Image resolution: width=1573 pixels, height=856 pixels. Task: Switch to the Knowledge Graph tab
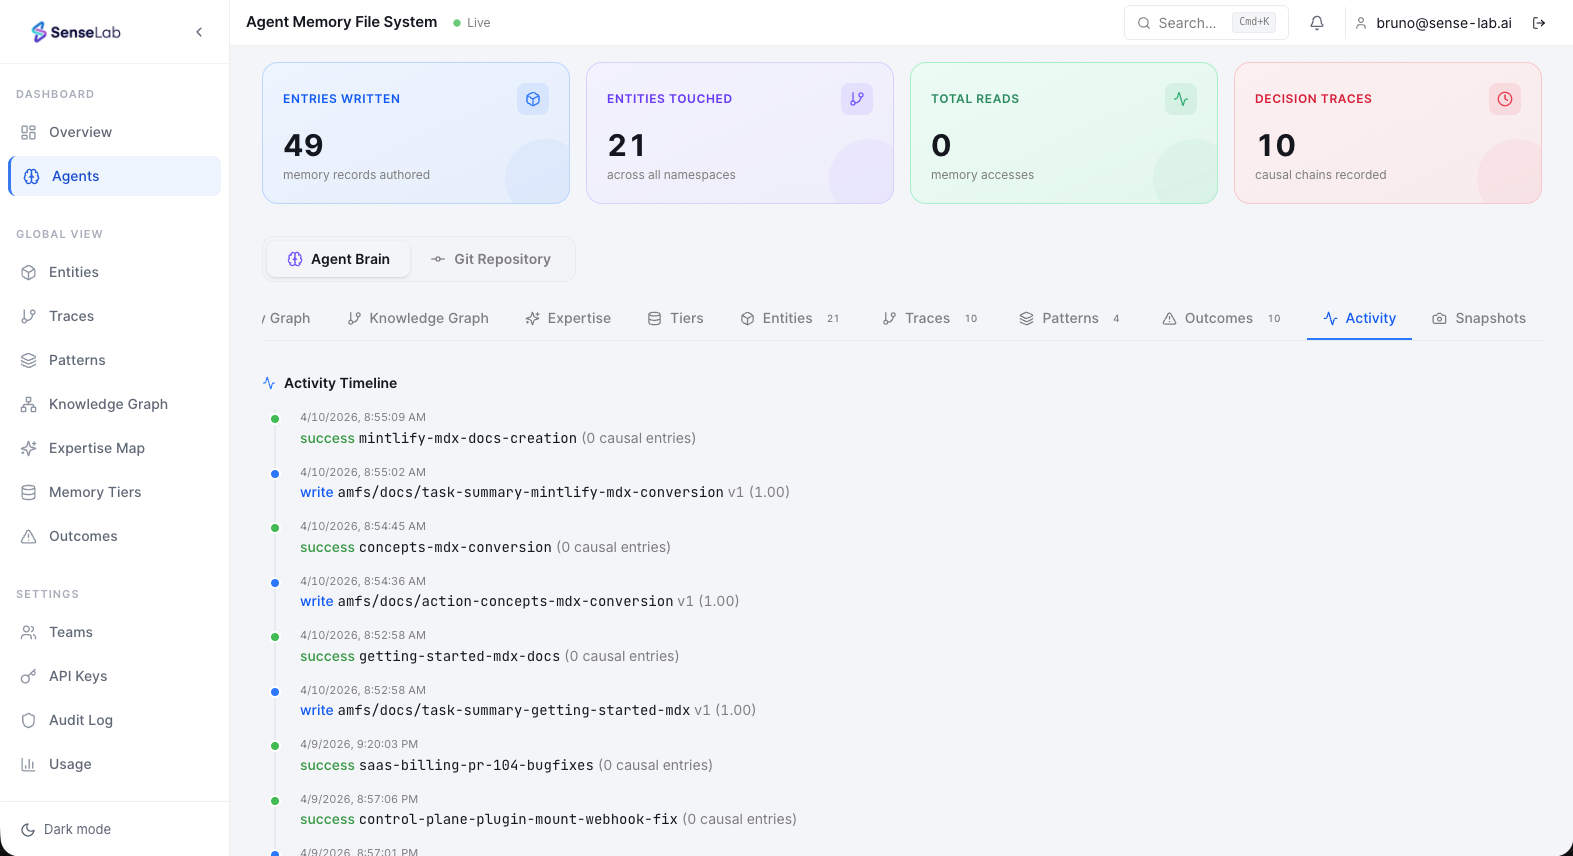(418, 318)
